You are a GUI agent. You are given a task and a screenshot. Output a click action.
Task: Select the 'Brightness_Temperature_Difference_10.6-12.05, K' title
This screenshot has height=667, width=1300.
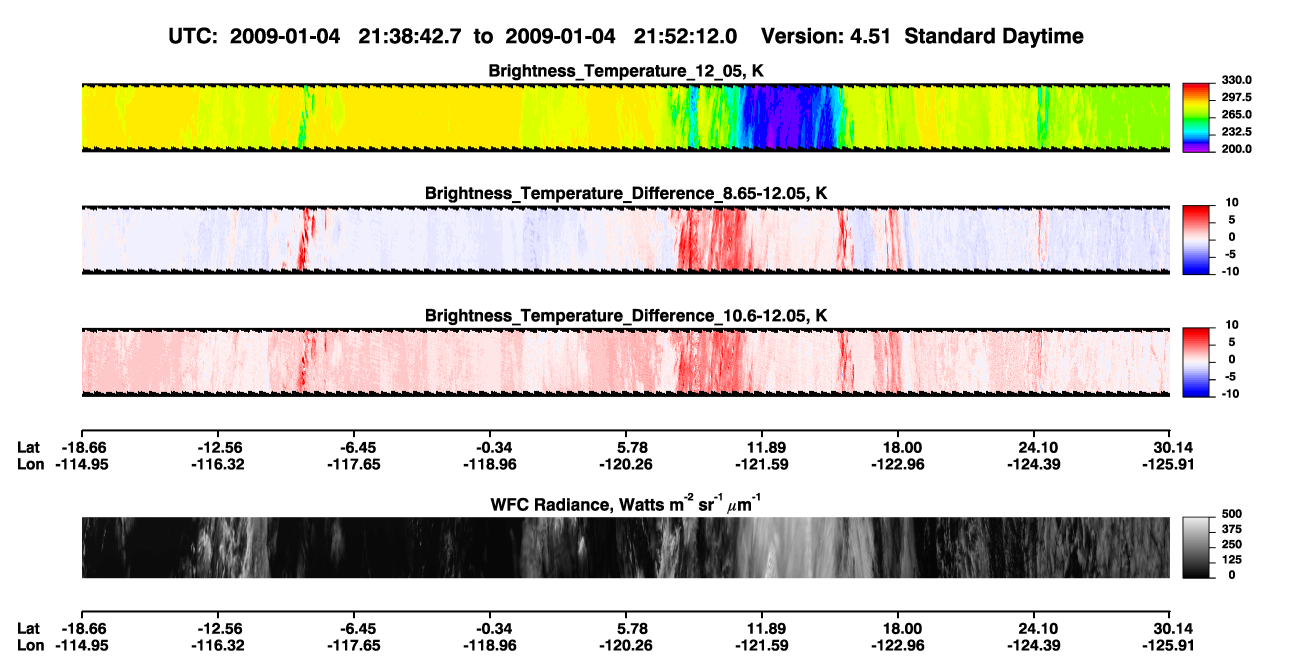pyautogui.click(x=626, y=316)
